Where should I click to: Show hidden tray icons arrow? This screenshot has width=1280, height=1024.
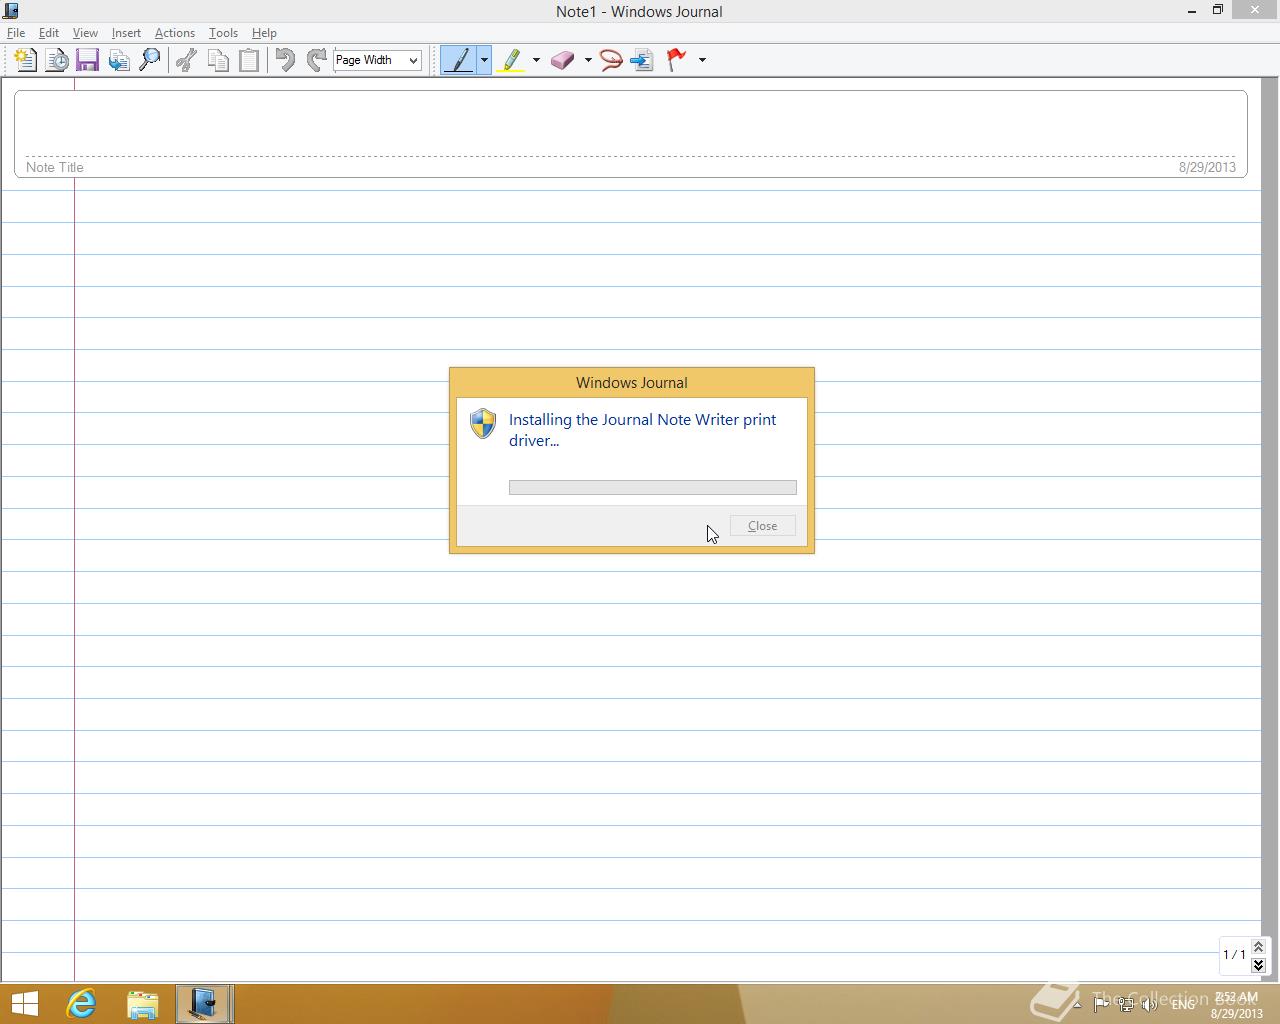[x=1076, y=1005]
